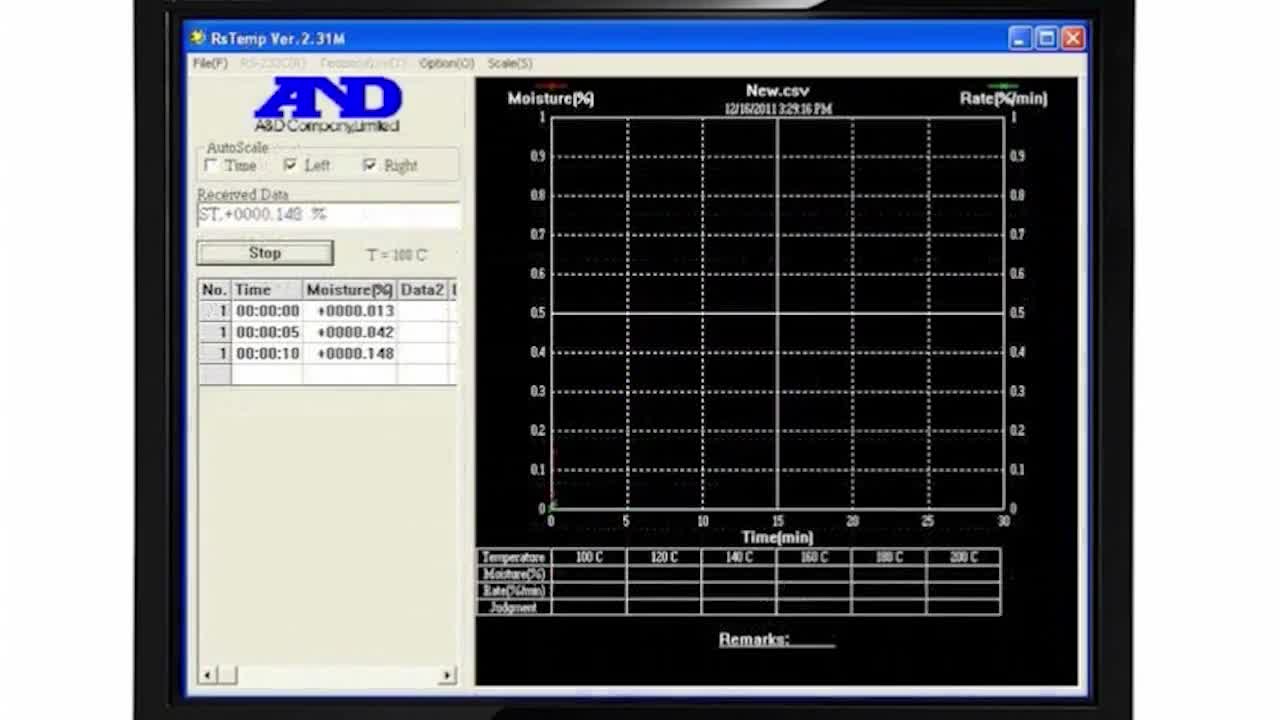
Task: Maximize the RsTemp window
Action: click(x=1046, y=39)
